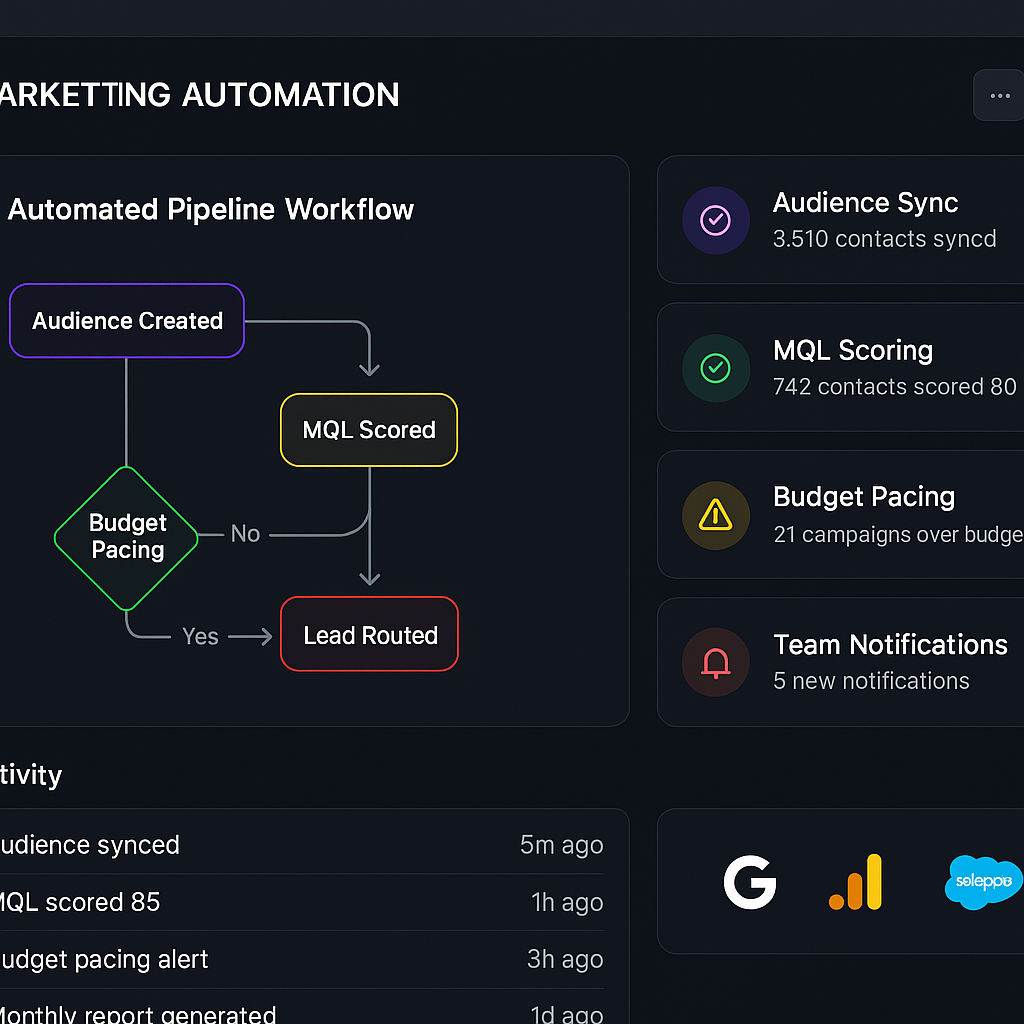Open the Audience Sync status card title
The height and width of the screenshot is (1024, 1024).
tap(865, 203)
